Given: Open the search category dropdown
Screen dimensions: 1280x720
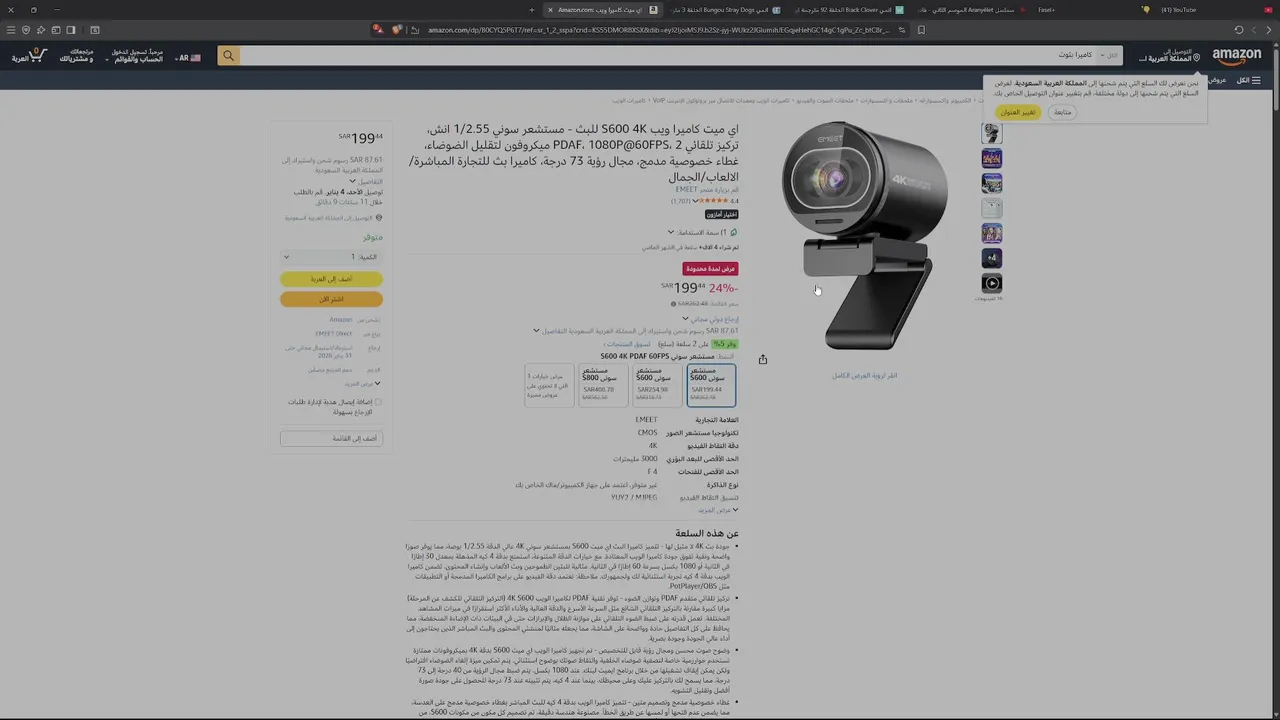Looking at the screenshot, I should click(1109, 56).
